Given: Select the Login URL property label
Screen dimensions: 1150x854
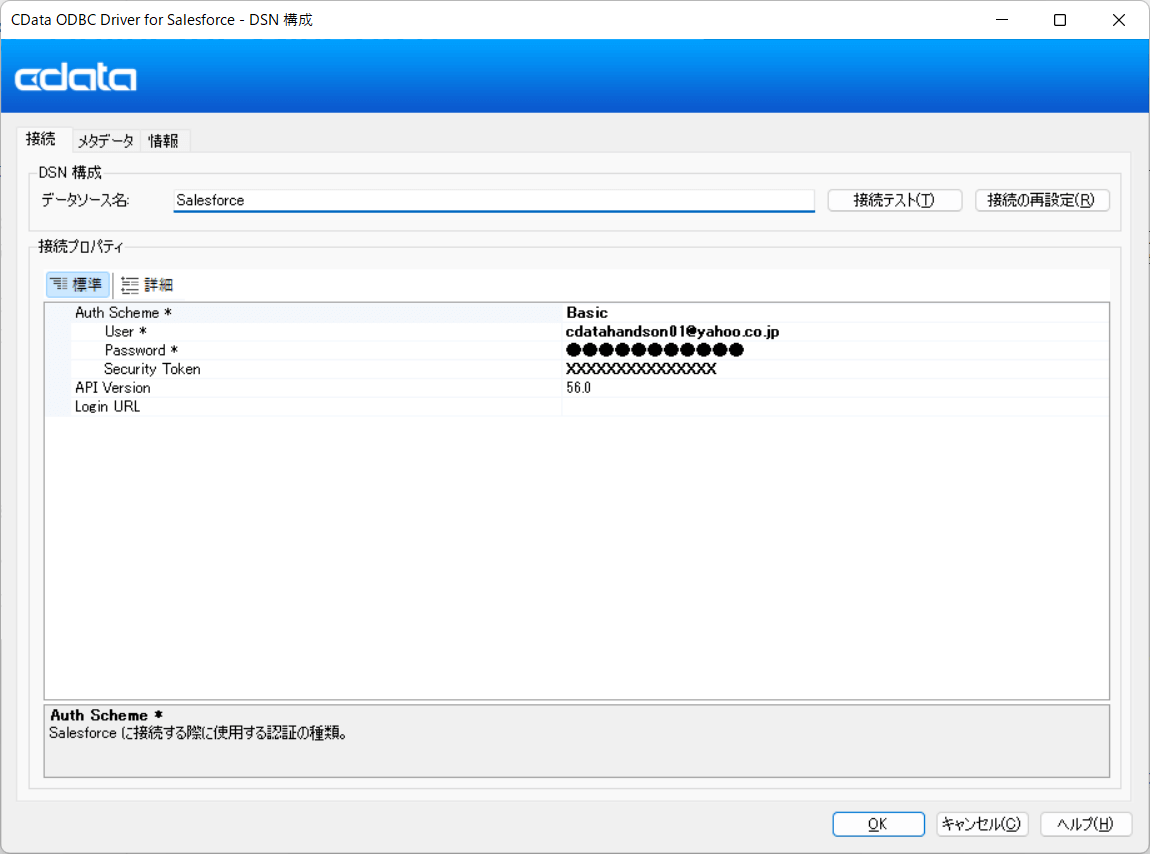Looking at the screenshot, I should (x=107, y=406).
